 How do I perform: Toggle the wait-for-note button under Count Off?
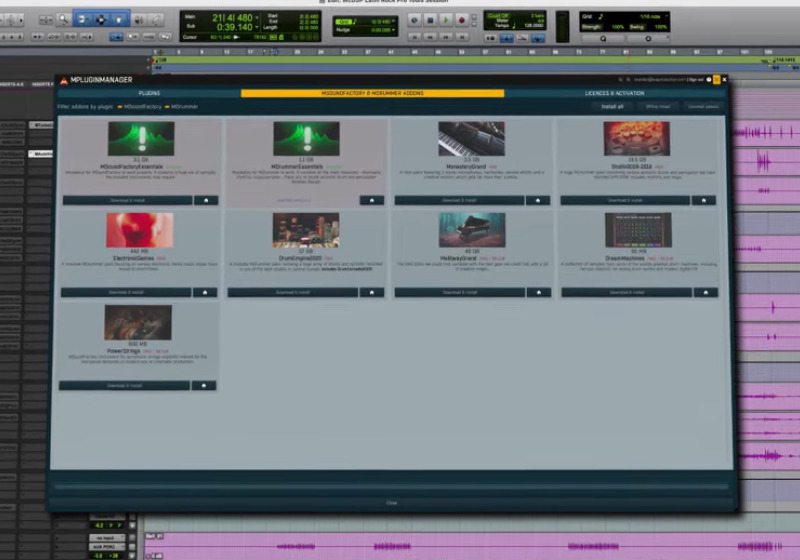click(x=490, y=38)
